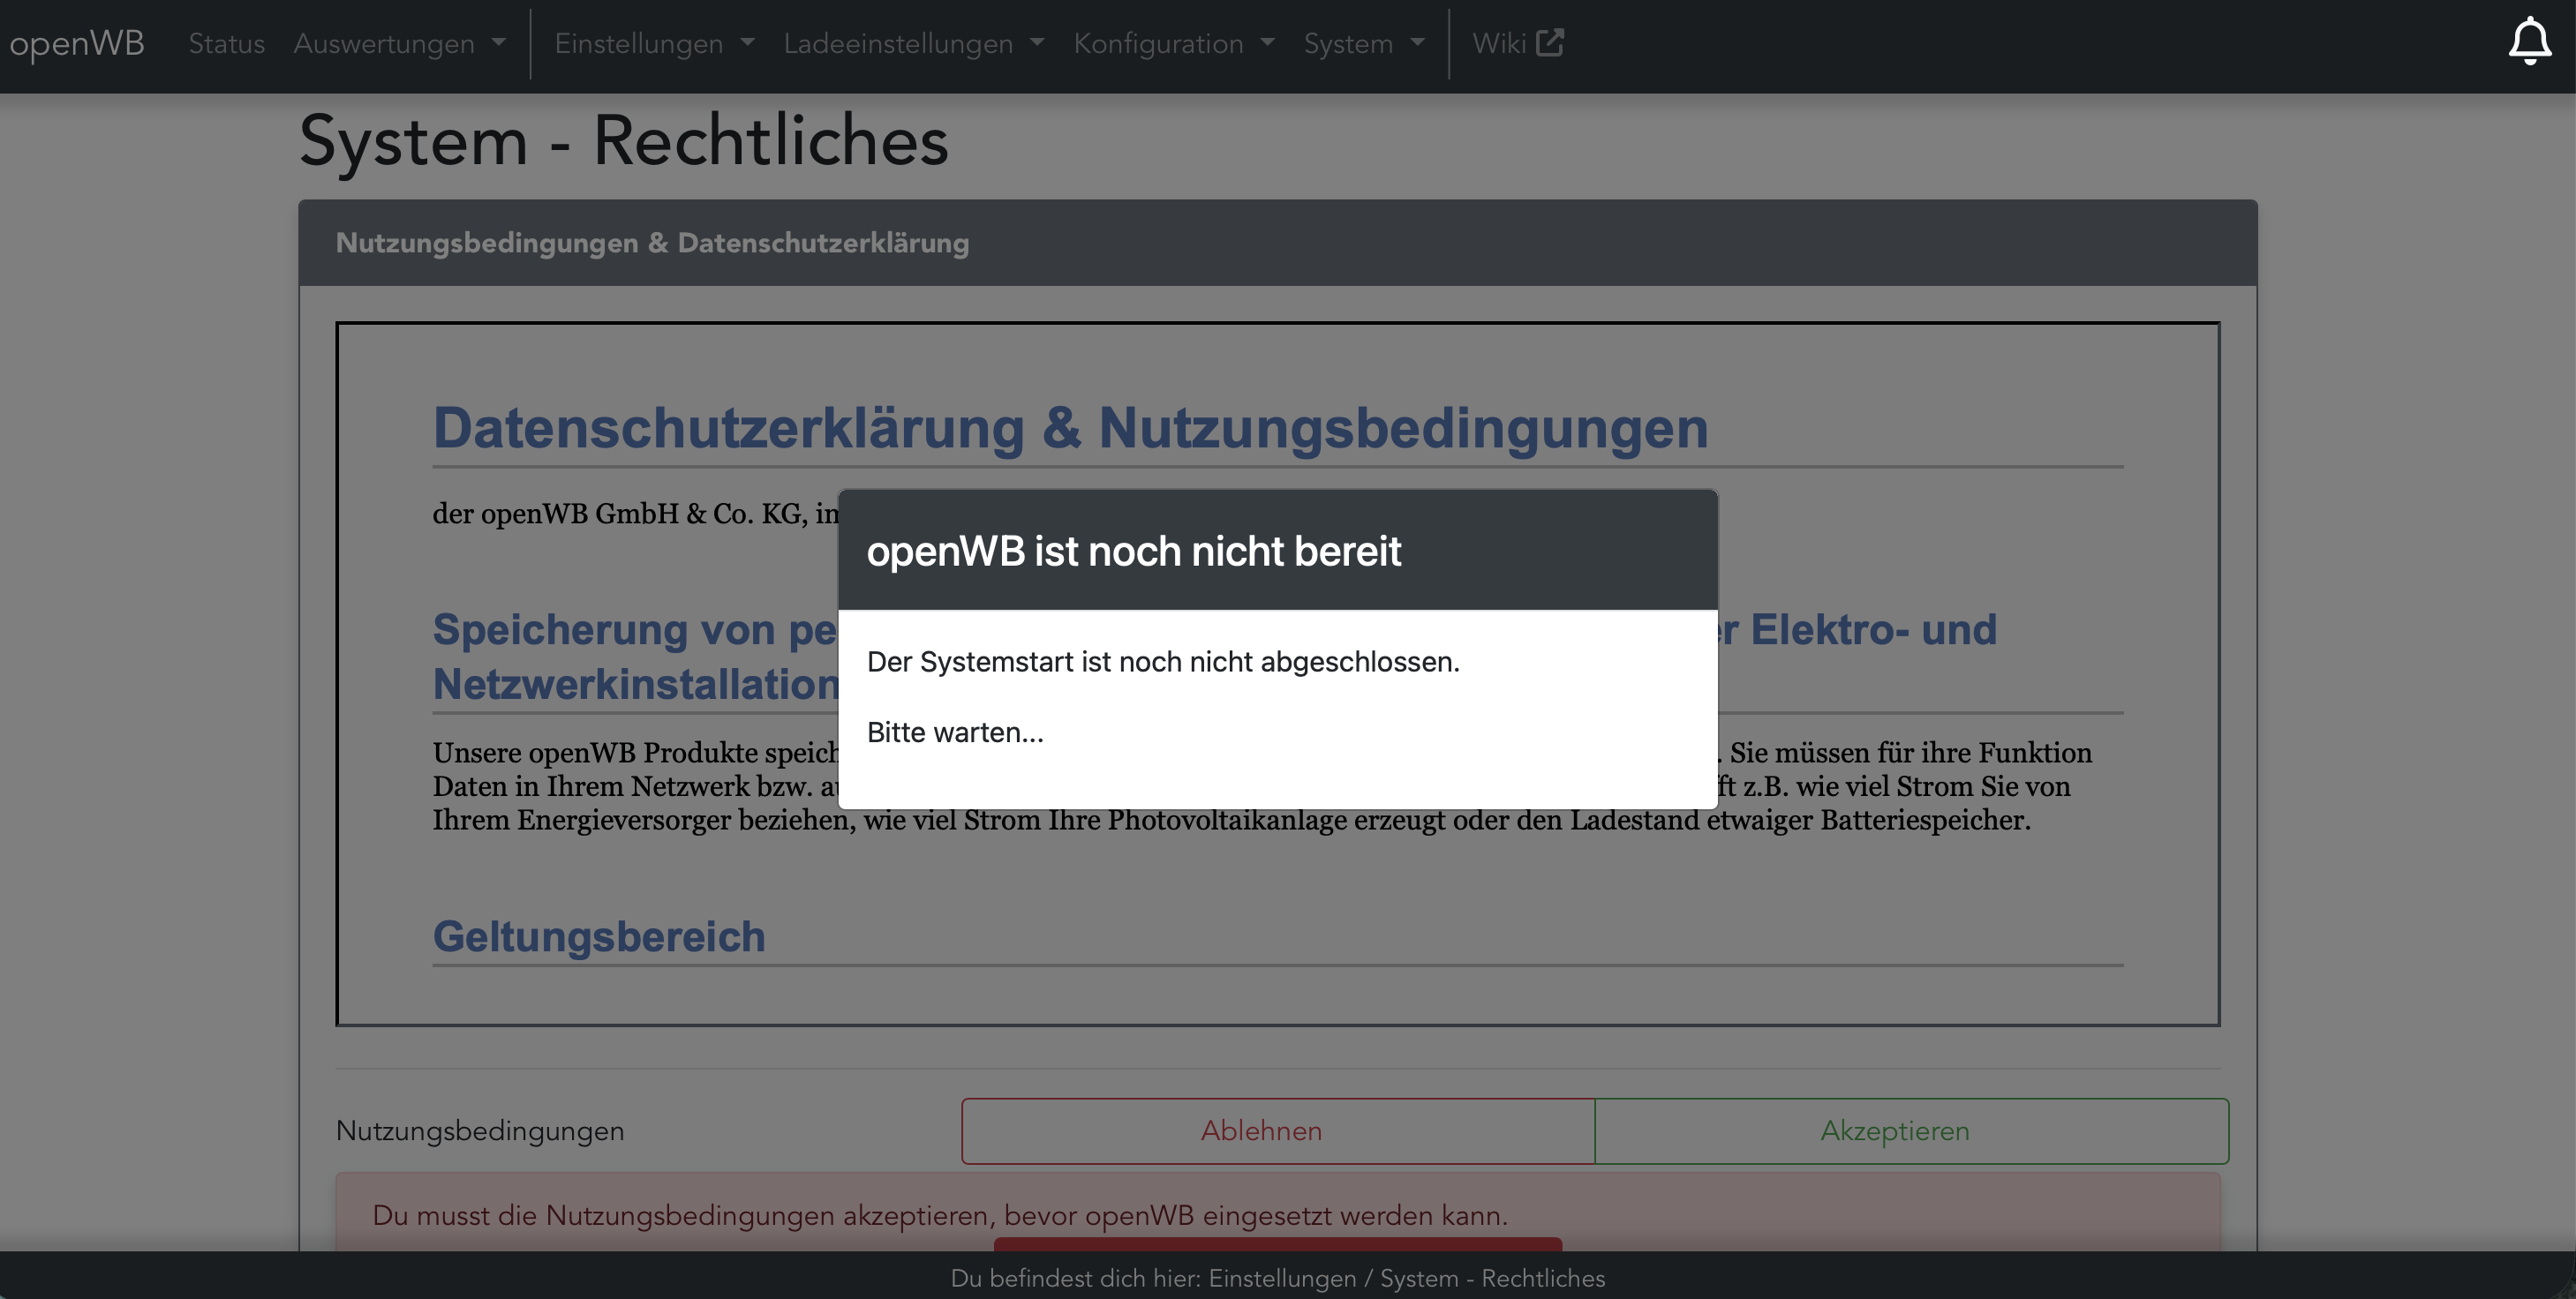Image resolution: width=2576 pixels, height=1299 pixels.
Task: Click the Datenschutzerklärung & Nutzungsbedingungen heading
Action: pos(1070,428)
